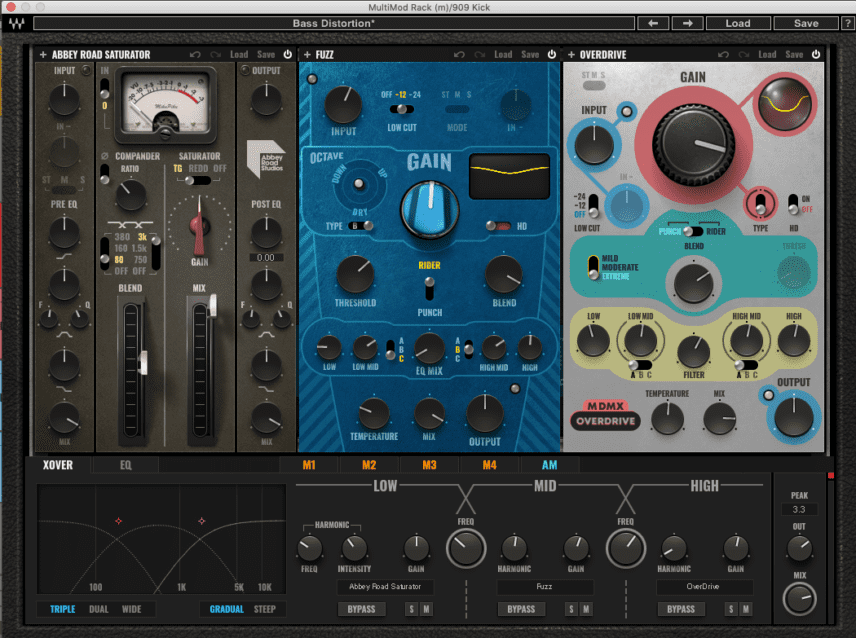Toggle the Fuzz HD switch

[498, 226]
